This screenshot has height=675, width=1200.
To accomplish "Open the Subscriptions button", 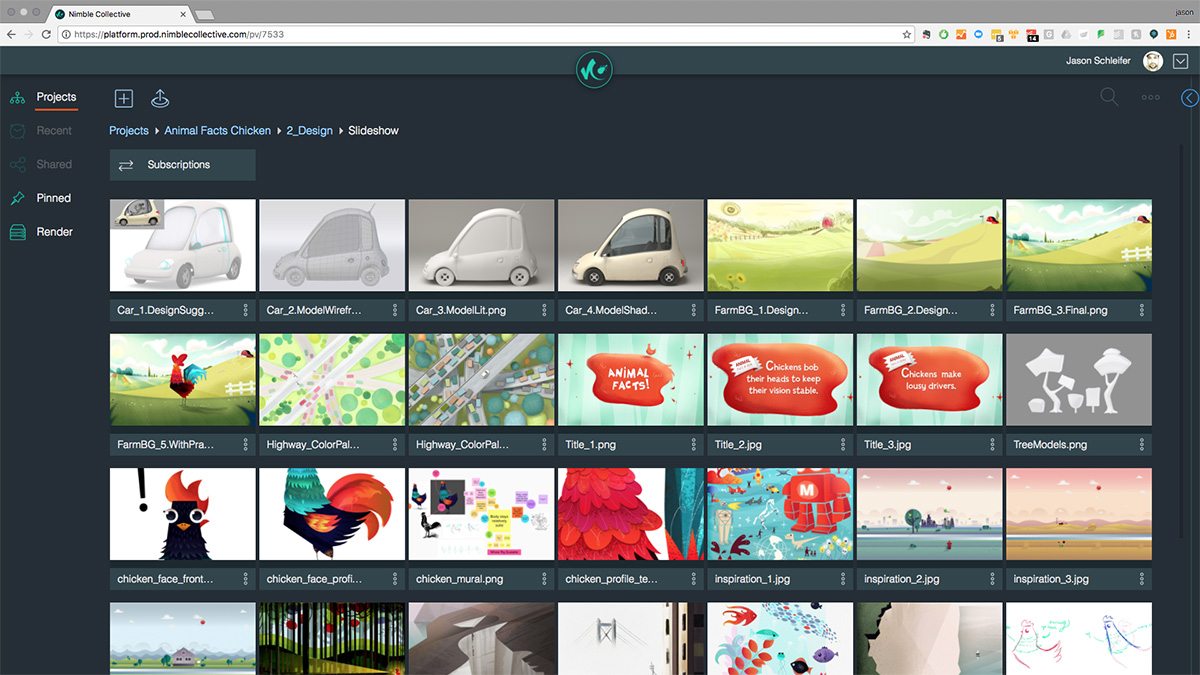I will (x=182, y=165).
